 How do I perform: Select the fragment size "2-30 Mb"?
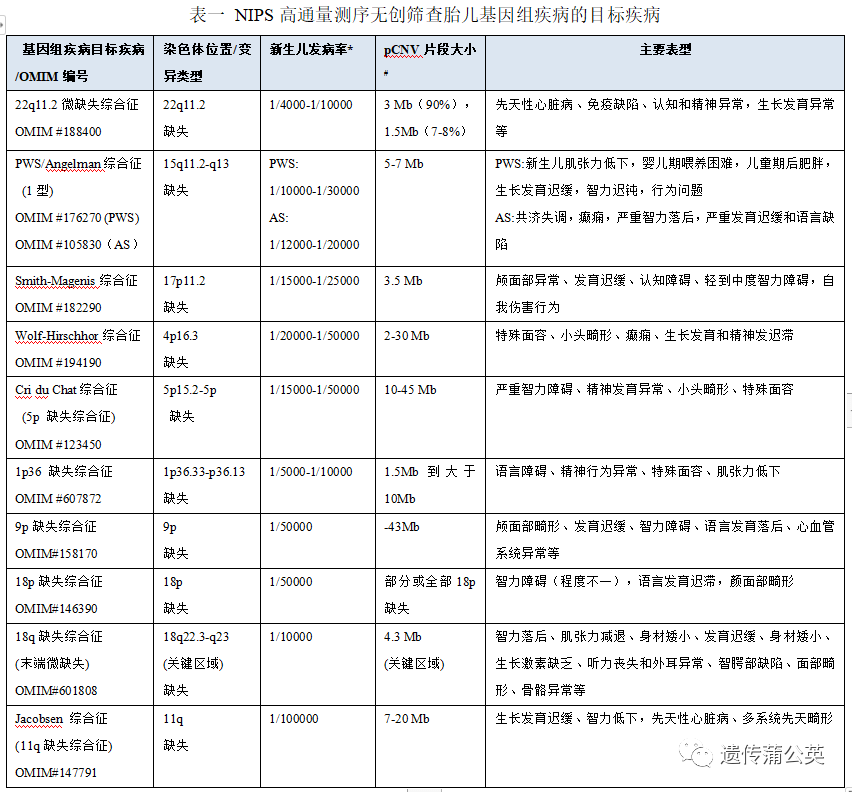(x=406, y=336)
